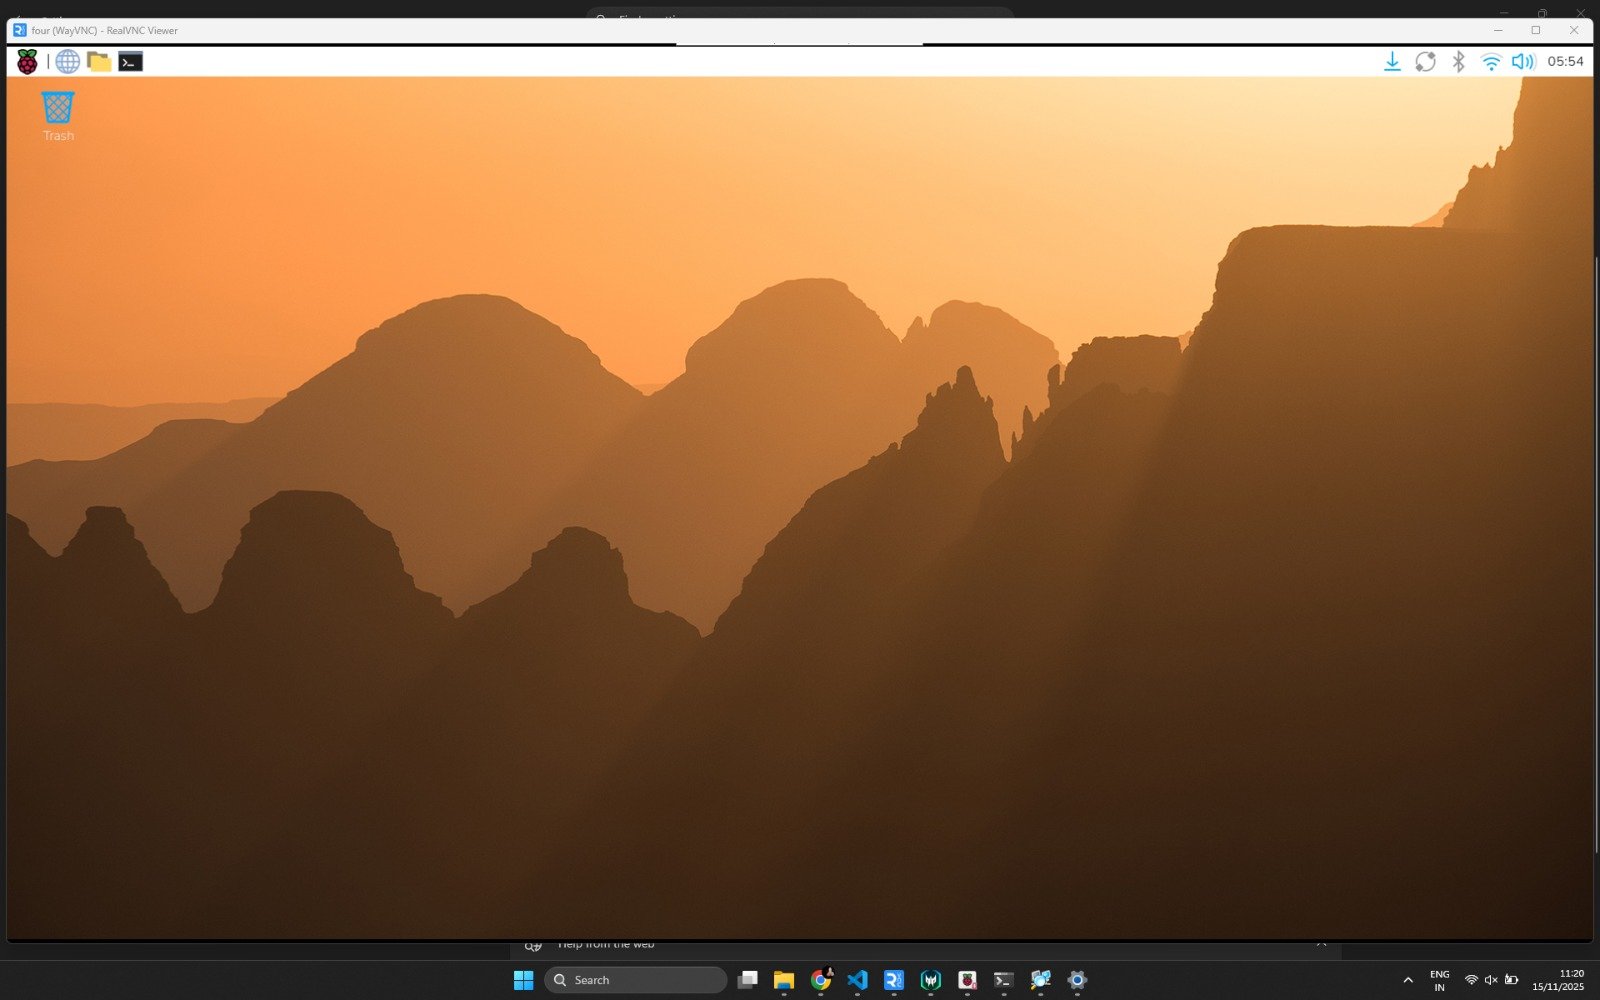Screen dimensions: 1600x1000
Task: Open Chrome from the Windows taskbar
Action: tap(821, 980)
